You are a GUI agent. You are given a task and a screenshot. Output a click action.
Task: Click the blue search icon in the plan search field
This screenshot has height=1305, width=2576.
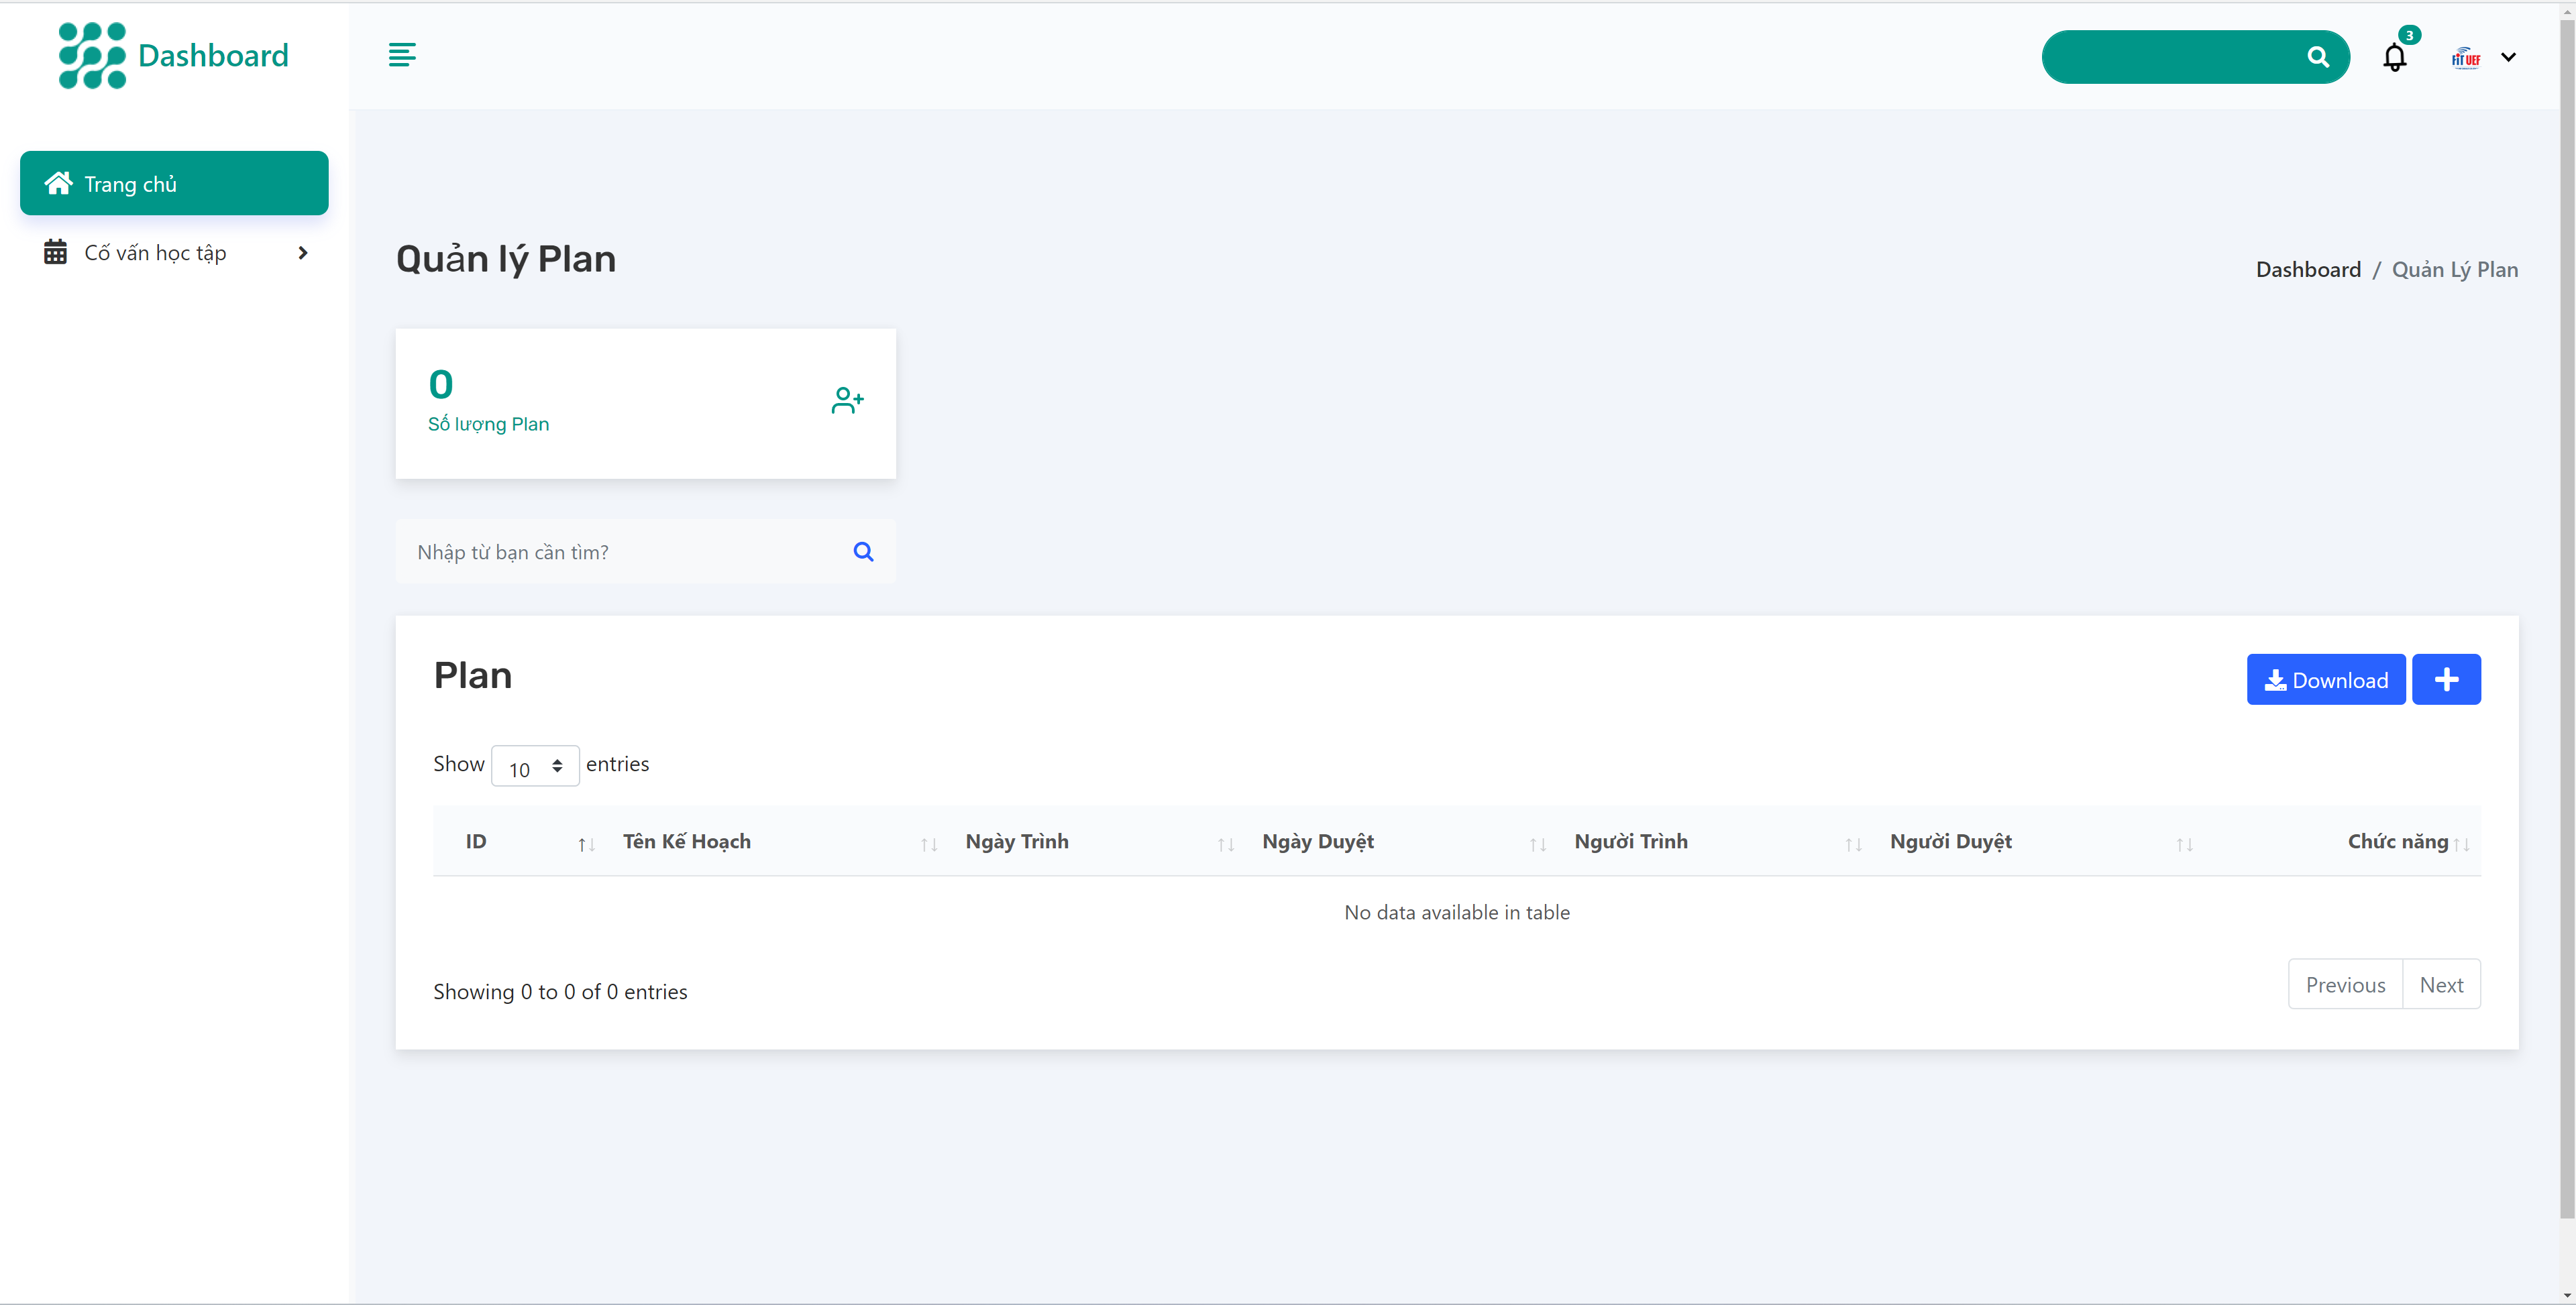click(x=862, y=551)
